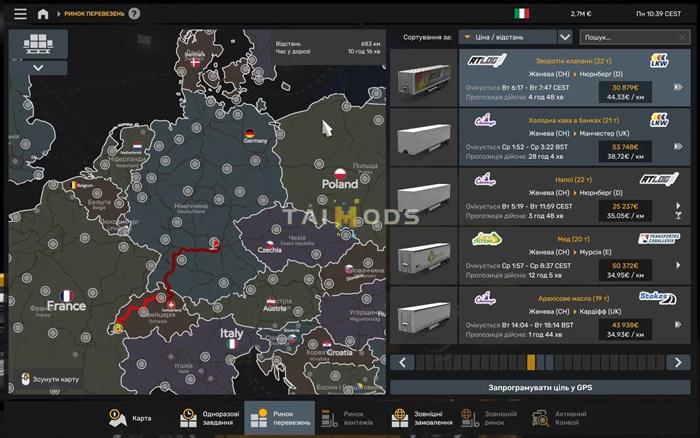Click the Italy flag marker on map

(x=232, y=344)
